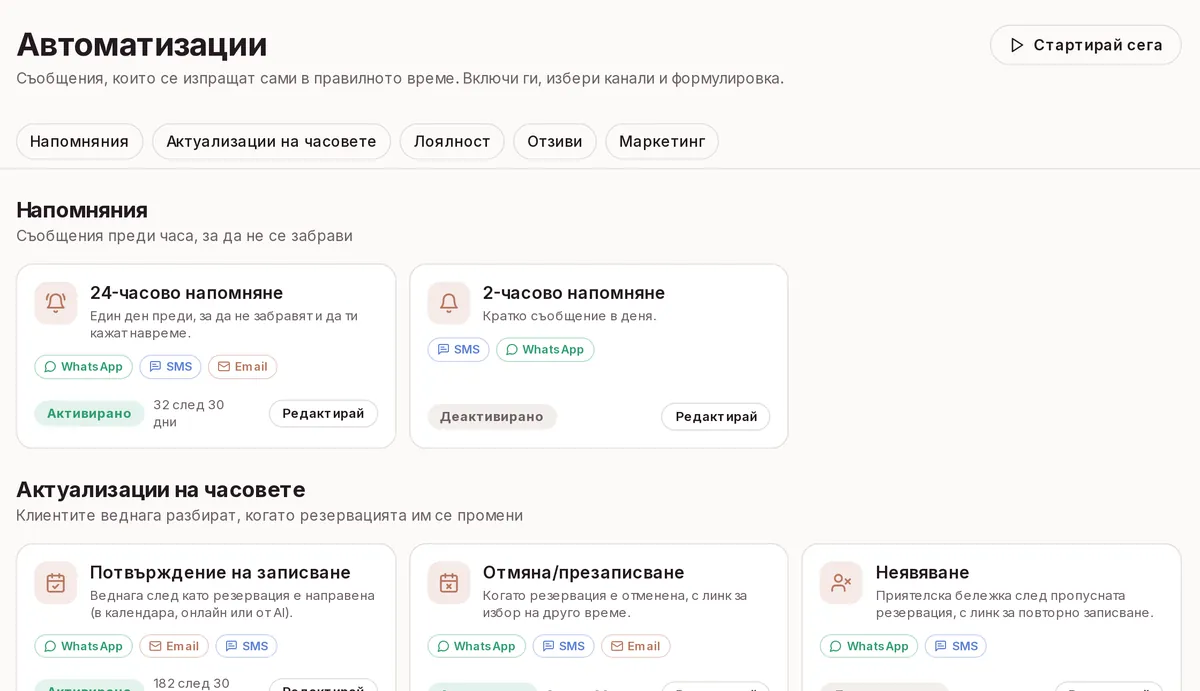1200x691 pixels.
Task: Click the Потвърждение на записване title
Action: coord(220,573)
